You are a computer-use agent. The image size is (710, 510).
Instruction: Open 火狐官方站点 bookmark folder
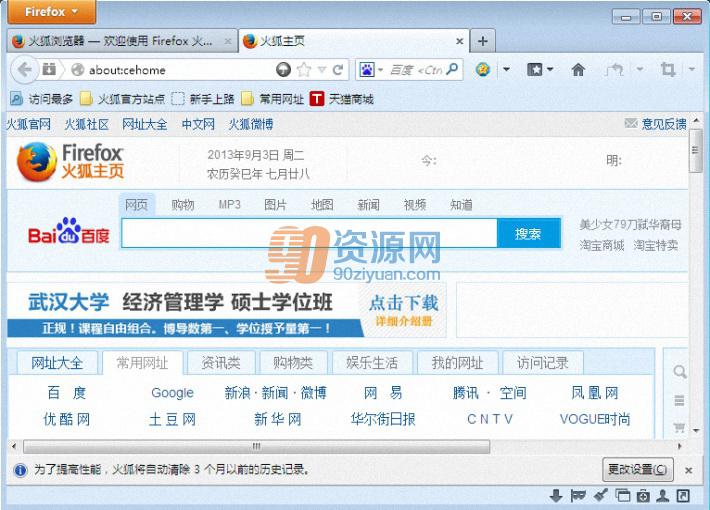[122, 99]
